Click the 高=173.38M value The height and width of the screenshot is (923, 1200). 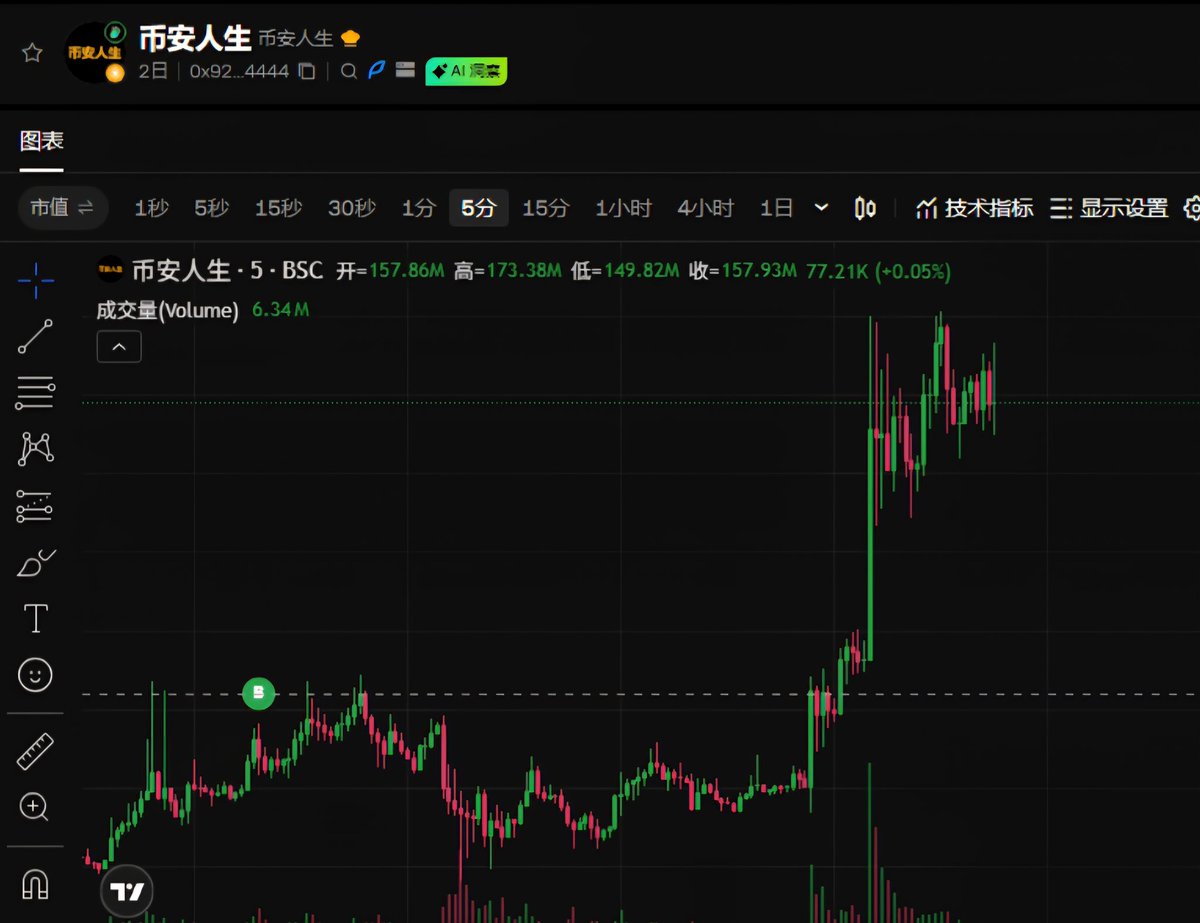(508, 271)
